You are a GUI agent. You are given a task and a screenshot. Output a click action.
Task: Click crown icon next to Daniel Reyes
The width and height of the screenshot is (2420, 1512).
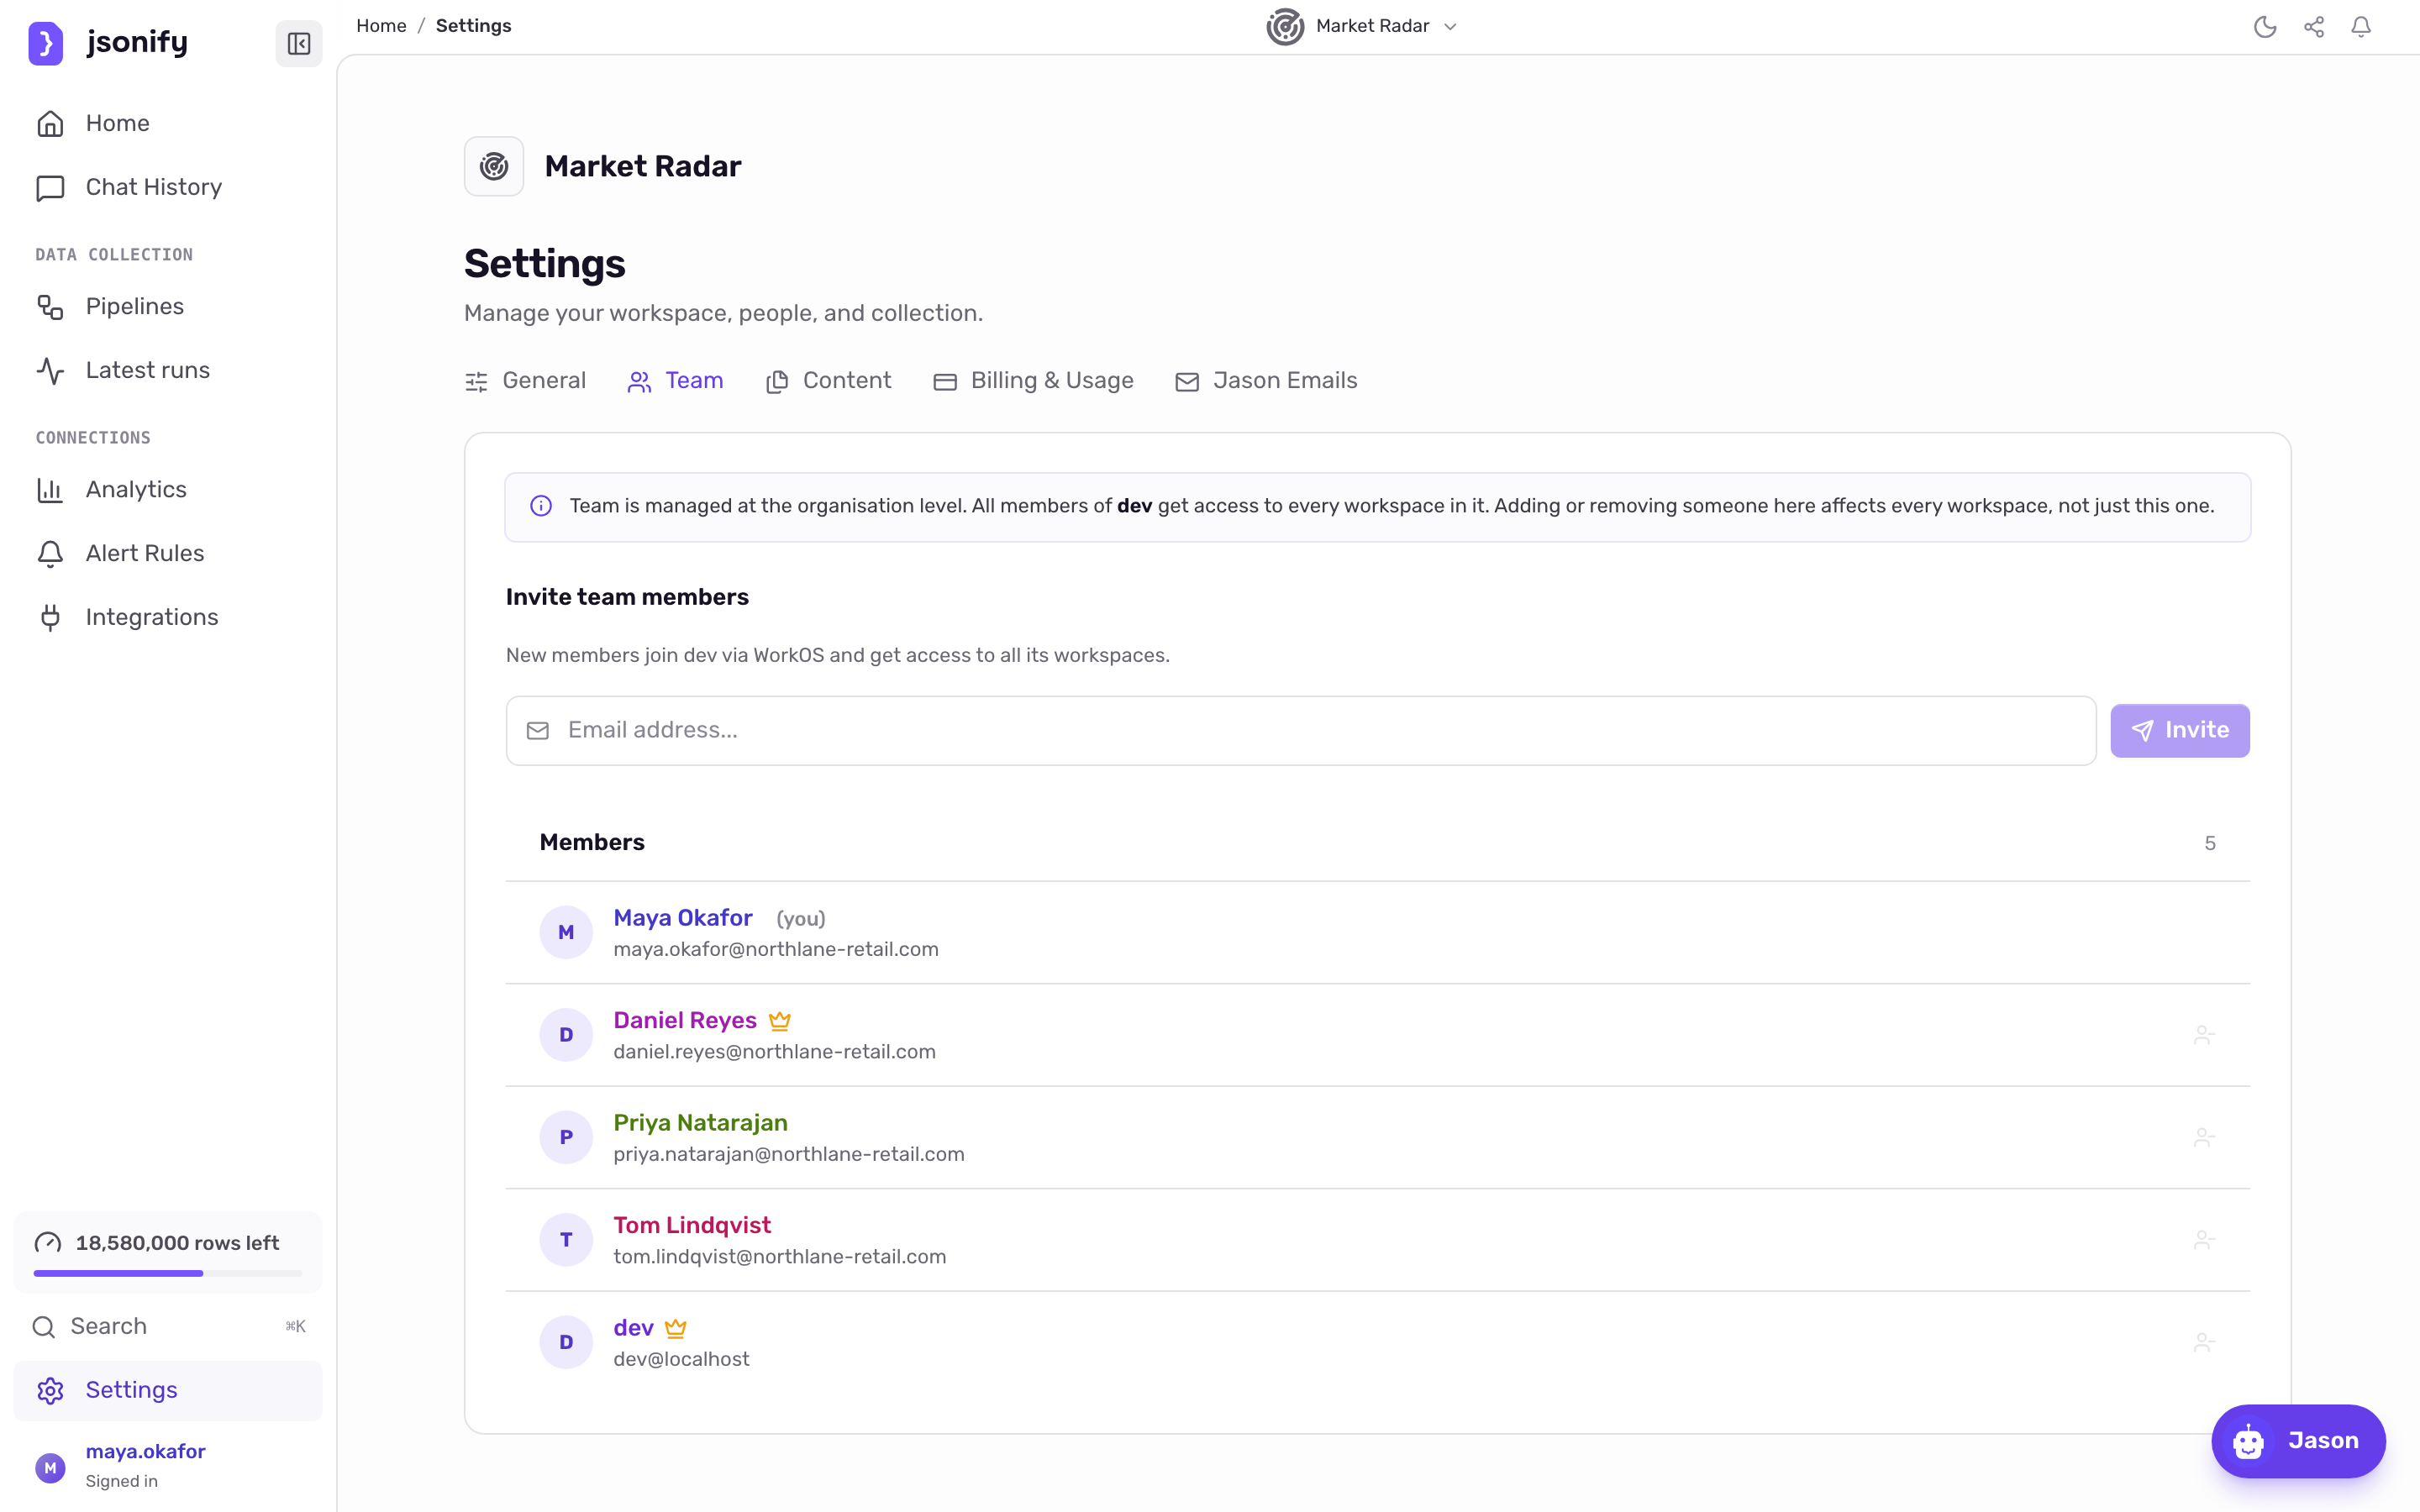(780, 1021)
